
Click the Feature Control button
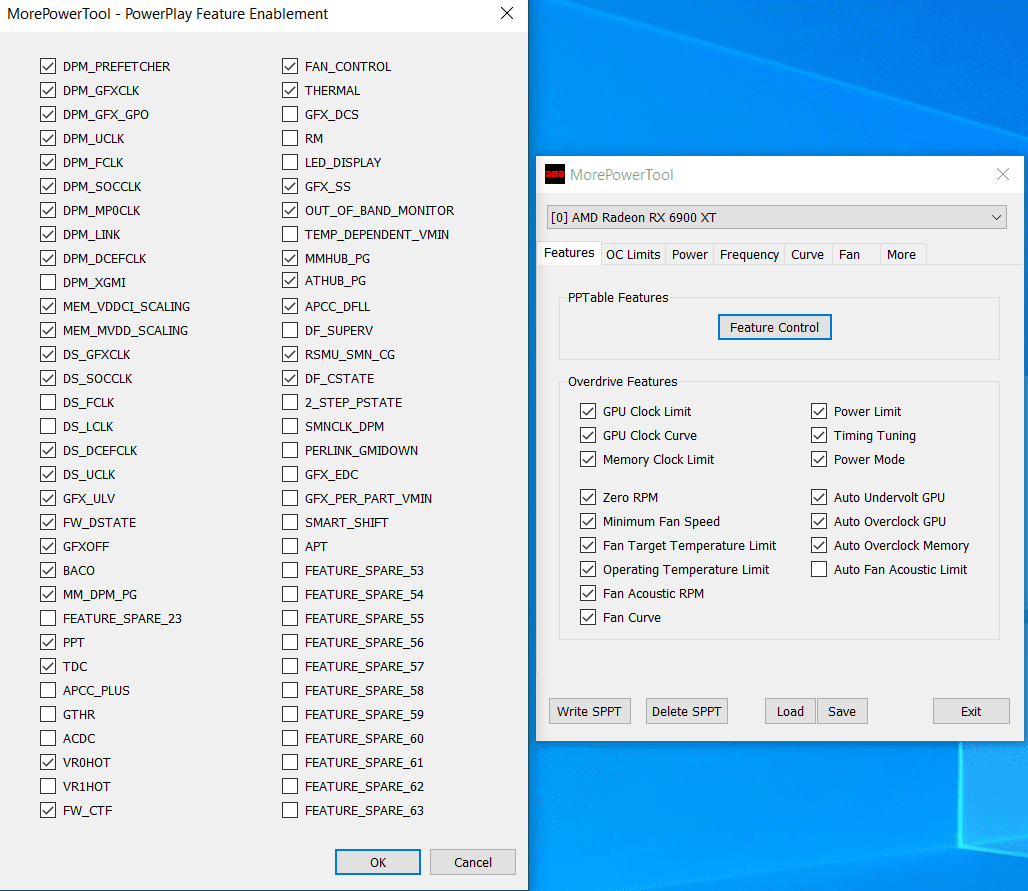click(774, 327)
